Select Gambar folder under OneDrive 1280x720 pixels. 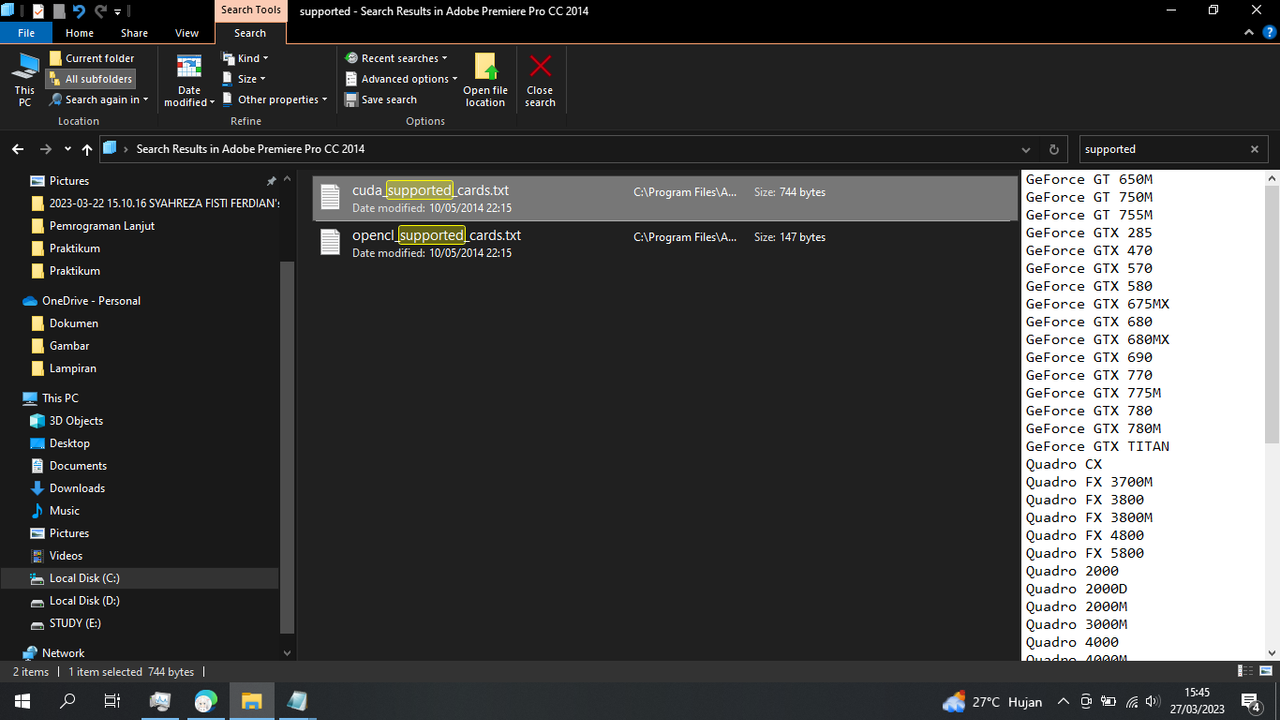click(69, 346)
